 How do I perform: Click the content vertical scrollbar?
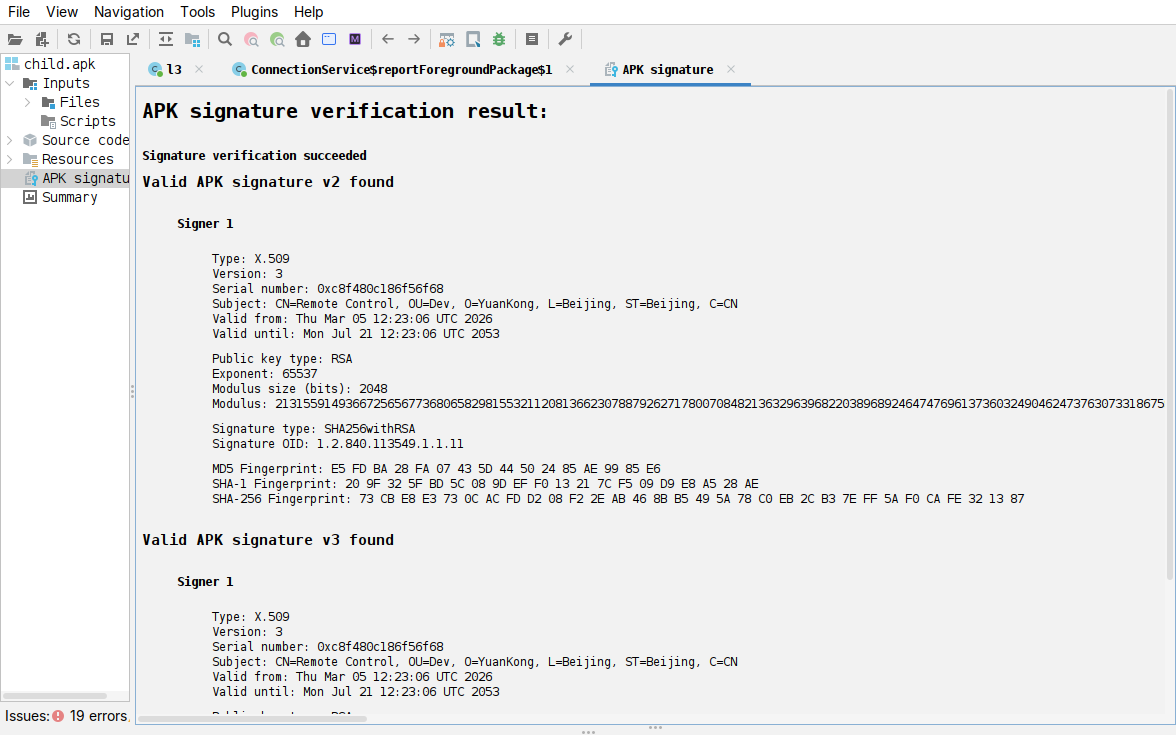(1170, 334)
